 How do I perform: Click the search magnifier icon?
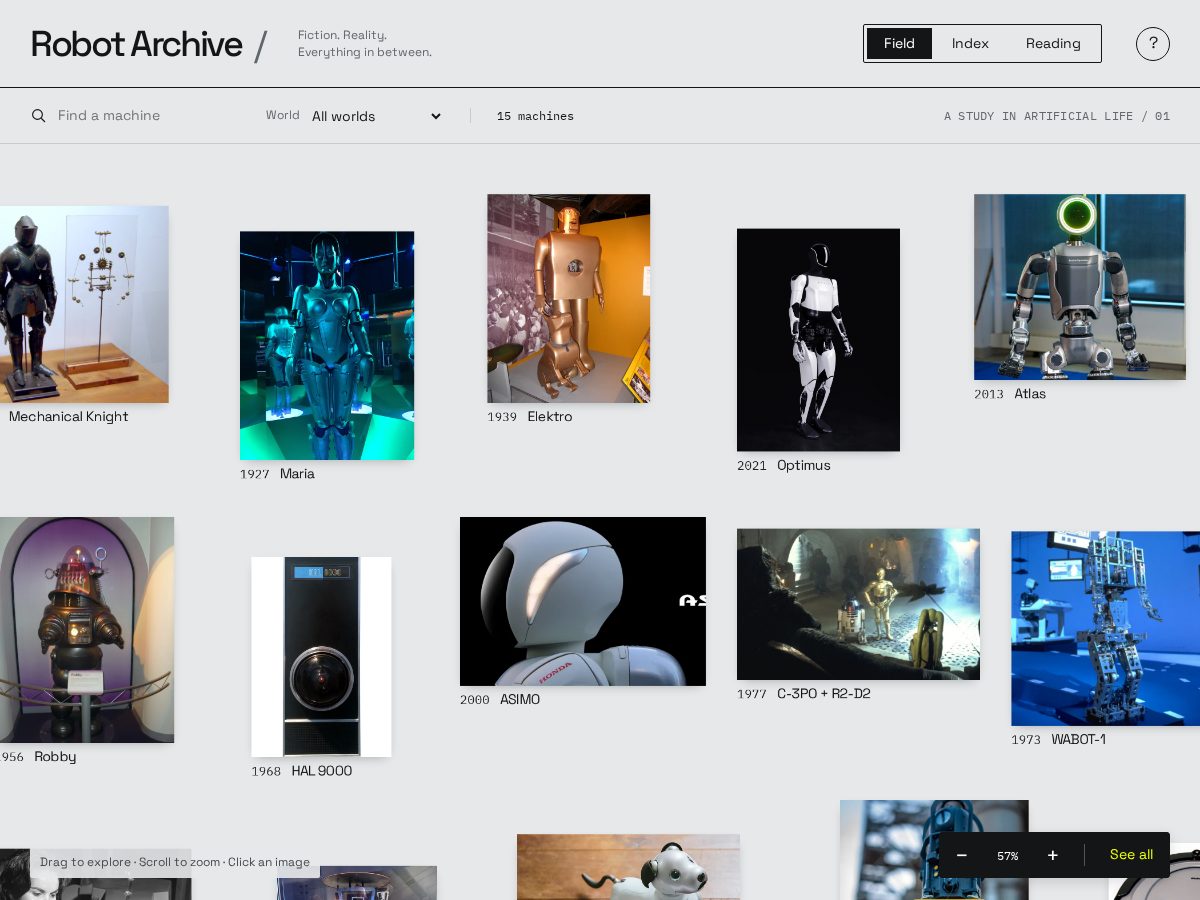click(39, 116)
